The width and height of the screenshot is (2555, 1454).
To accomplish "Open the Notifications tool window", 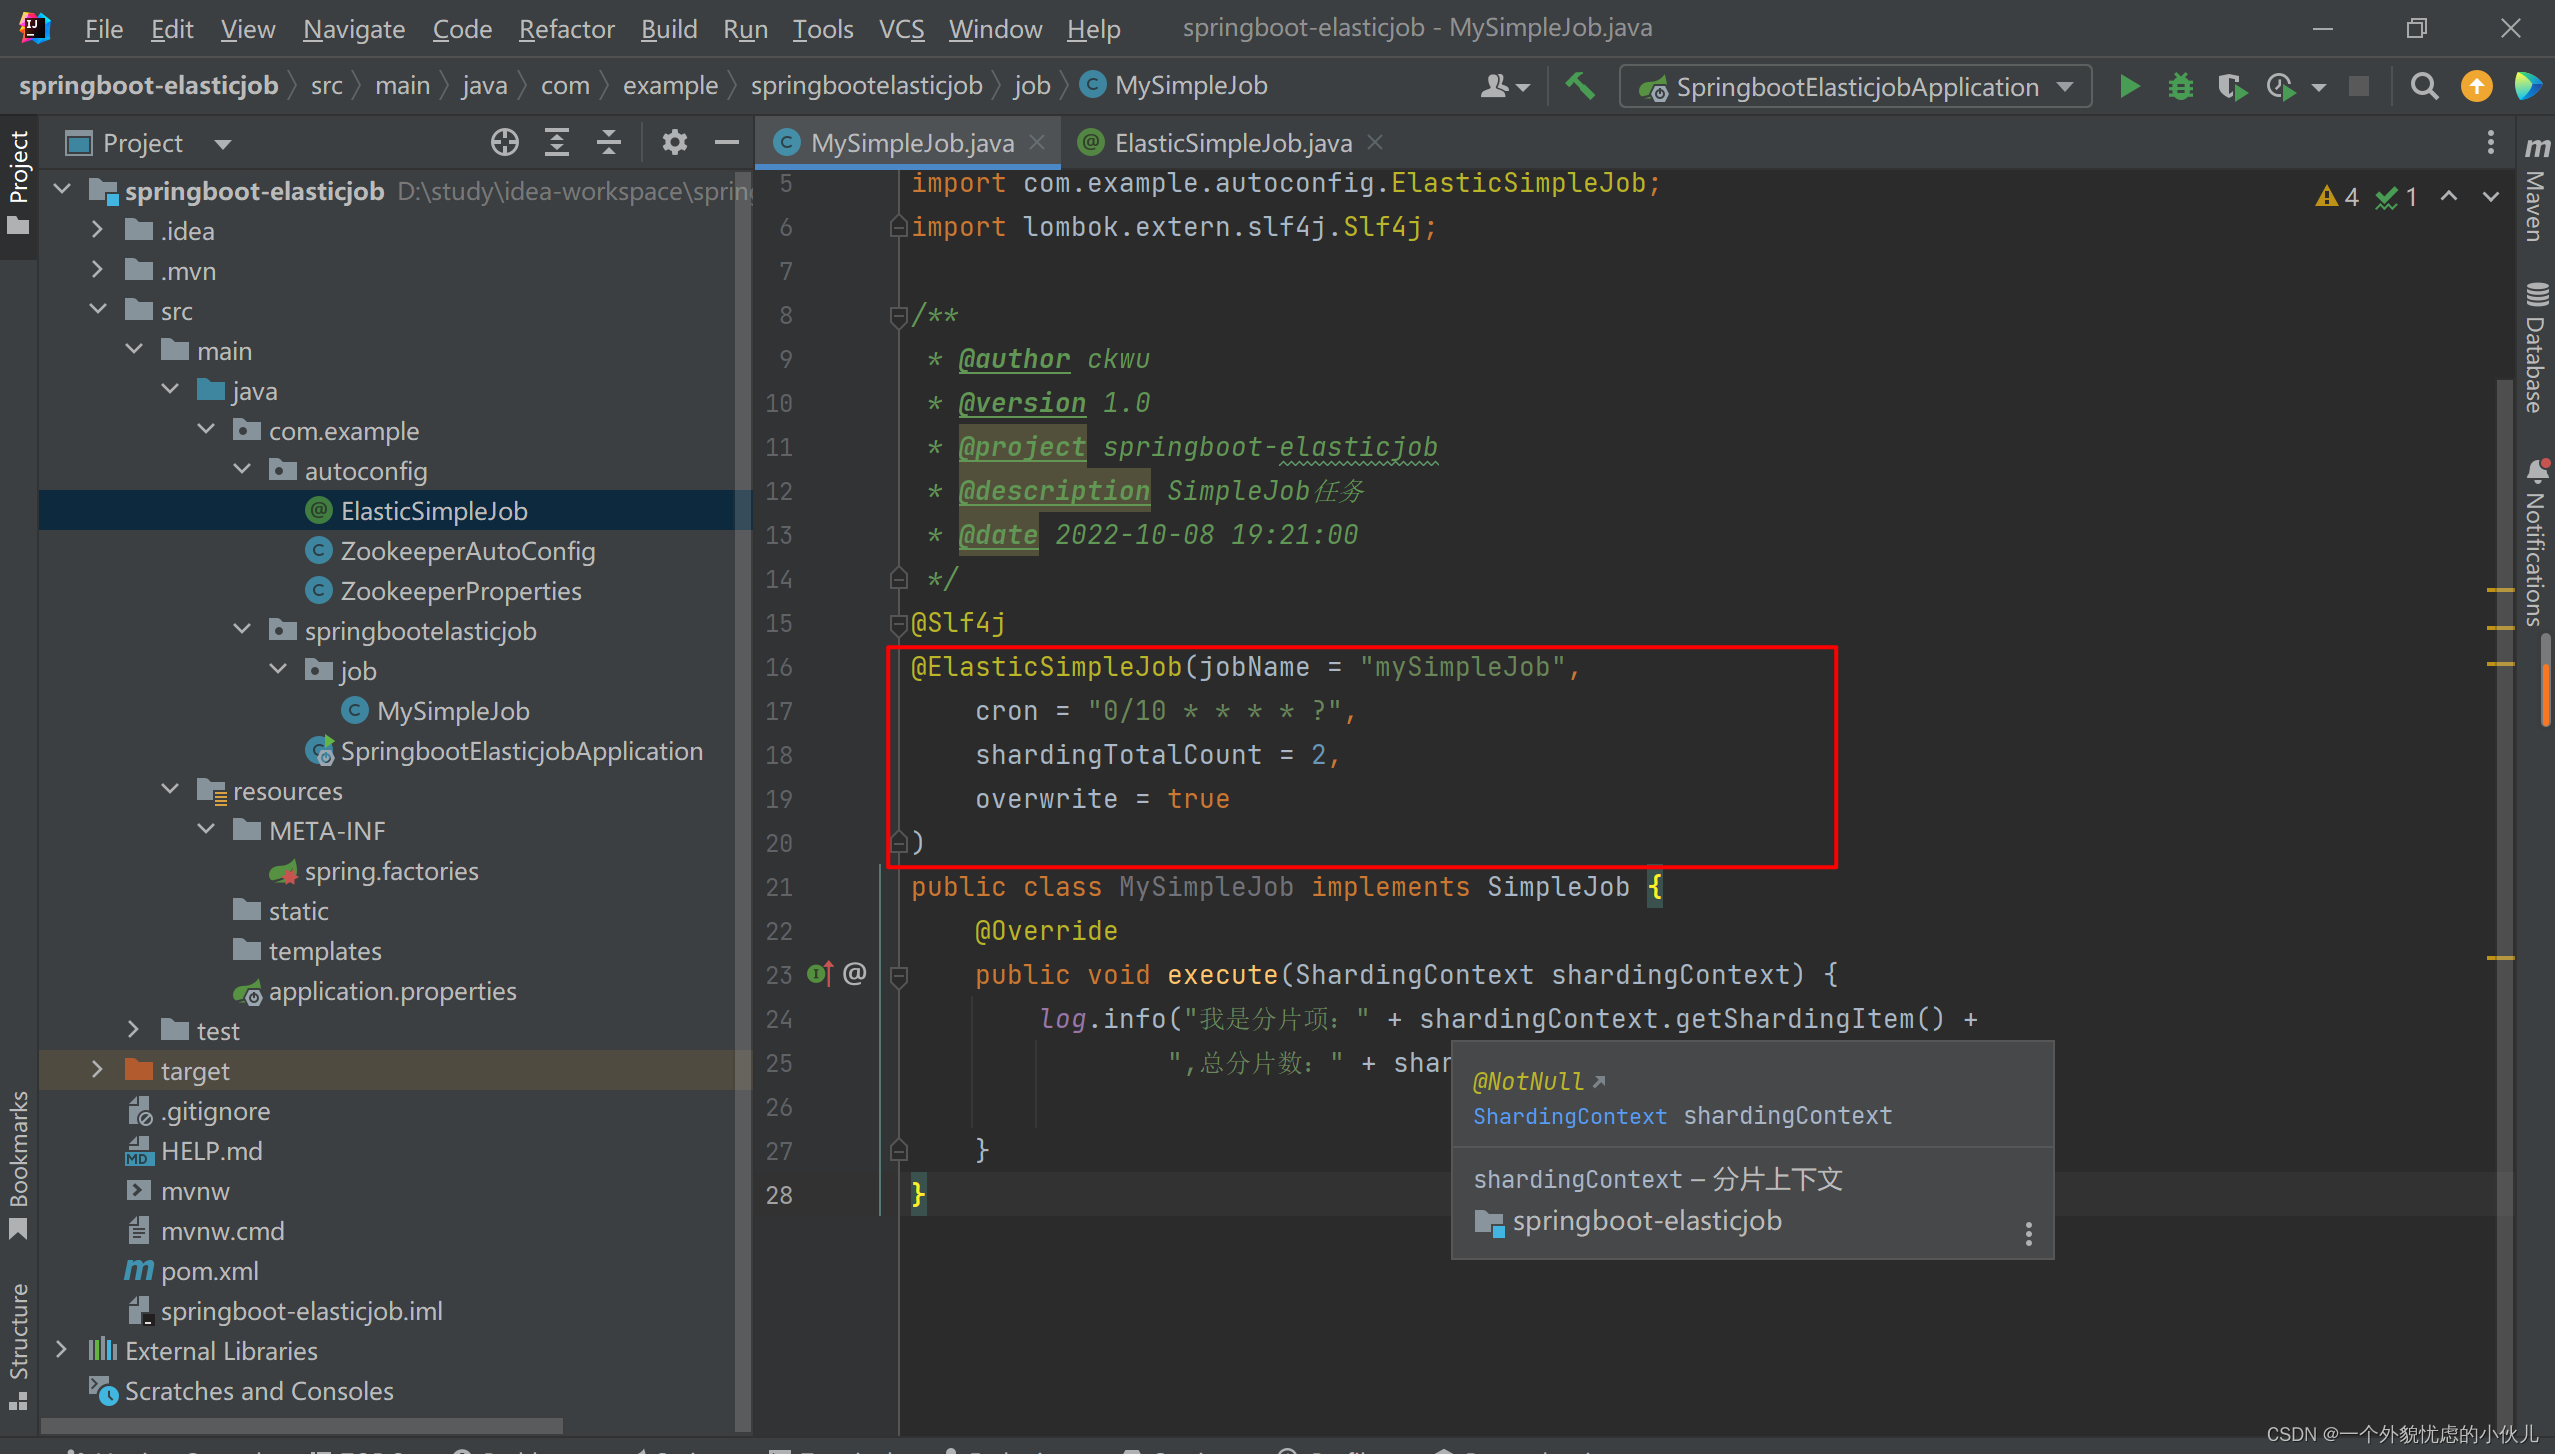I will (2536, 542).
